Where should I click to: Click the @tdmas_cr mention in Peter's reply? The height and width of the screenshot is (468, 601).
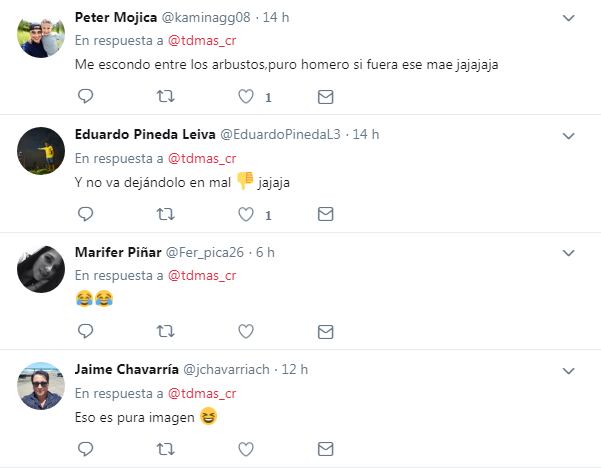tap(201, 41)
